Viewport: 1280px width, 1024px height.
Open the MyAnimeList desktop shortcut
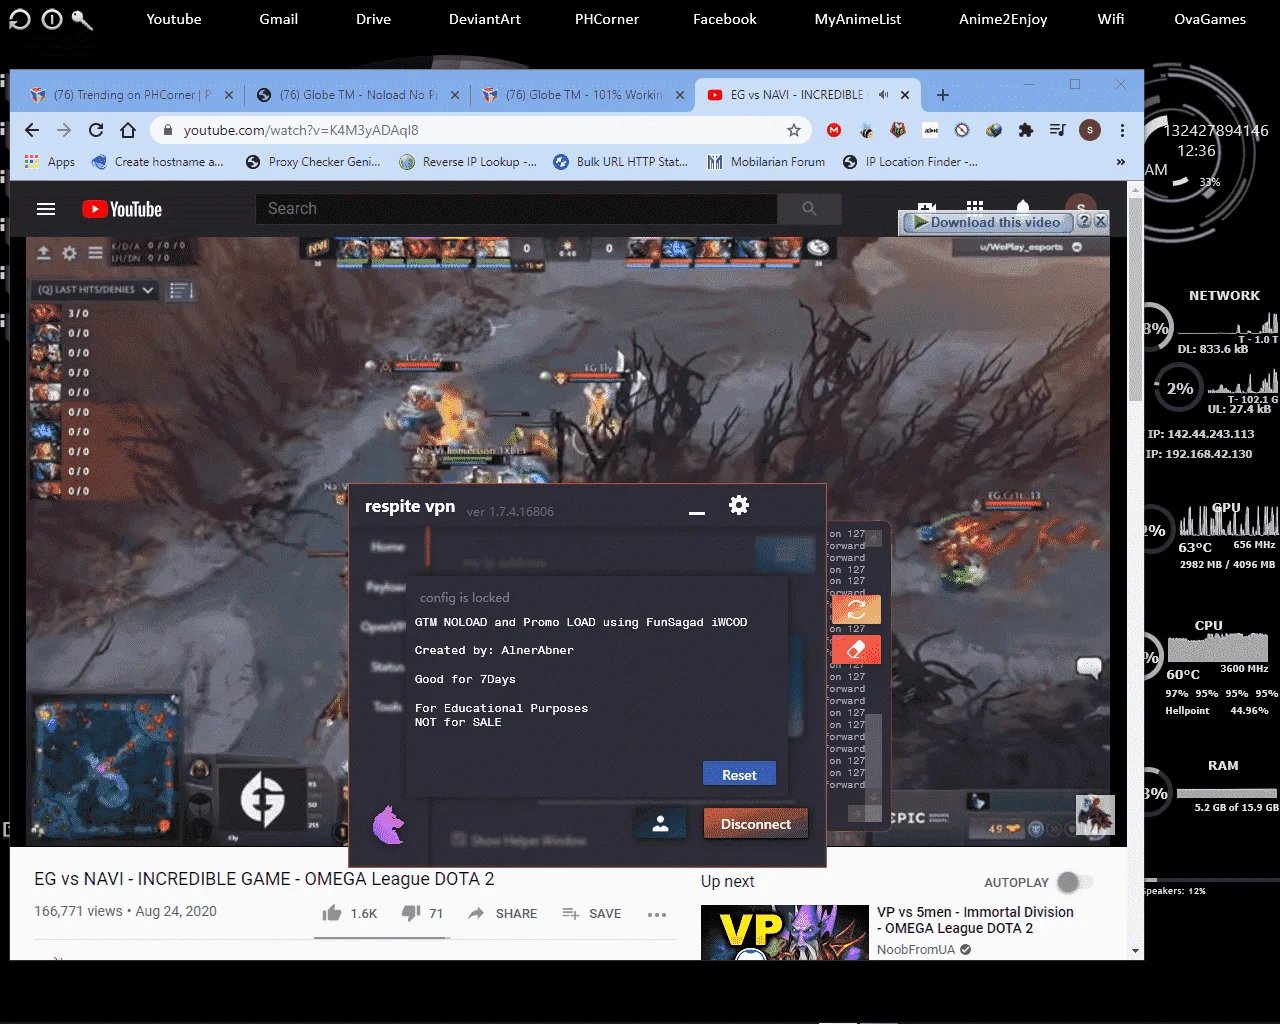click(x=858, y=19)
